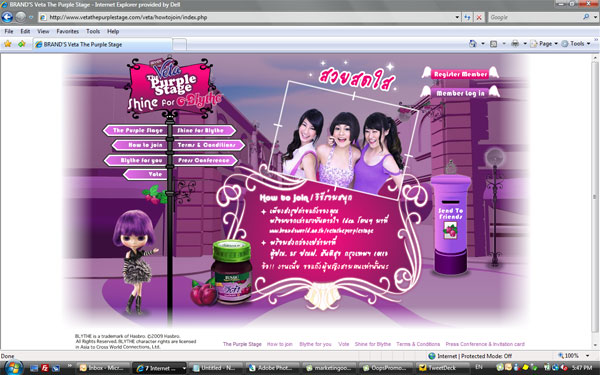Expand the Feeds dropdown arrow
The width and height of the screenshot is (600, 375).
(x=504, y=44)
